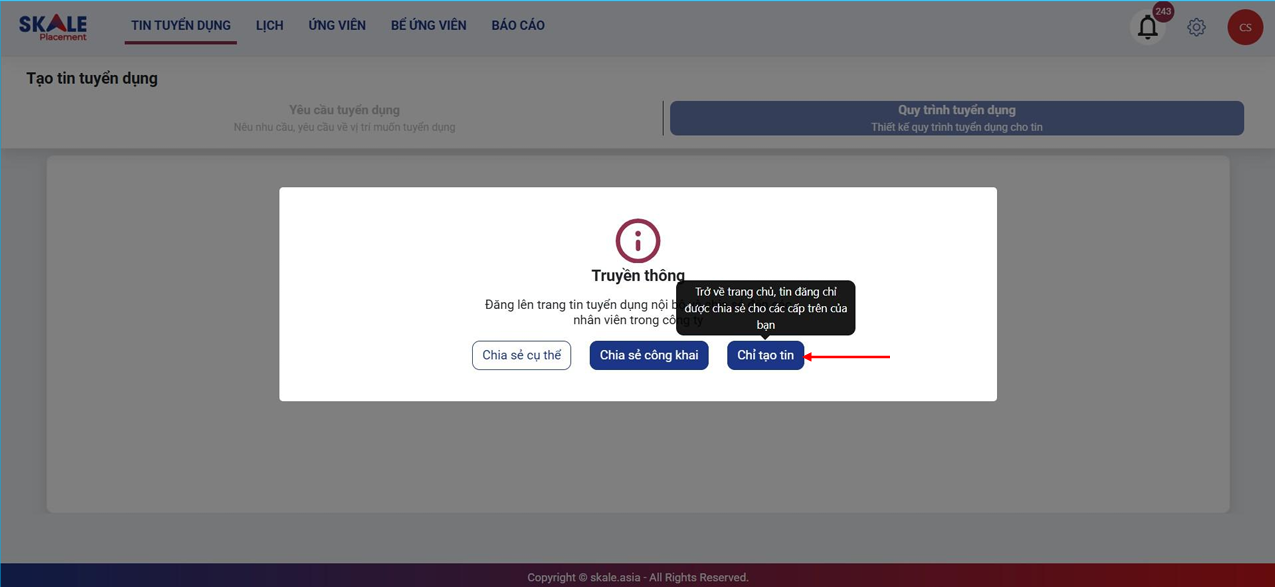Screen dimensions: 1275x587
Task: Click the Tạo tin tuyển dụng page title
Action: pyautogui.click(x=92, y=78)
